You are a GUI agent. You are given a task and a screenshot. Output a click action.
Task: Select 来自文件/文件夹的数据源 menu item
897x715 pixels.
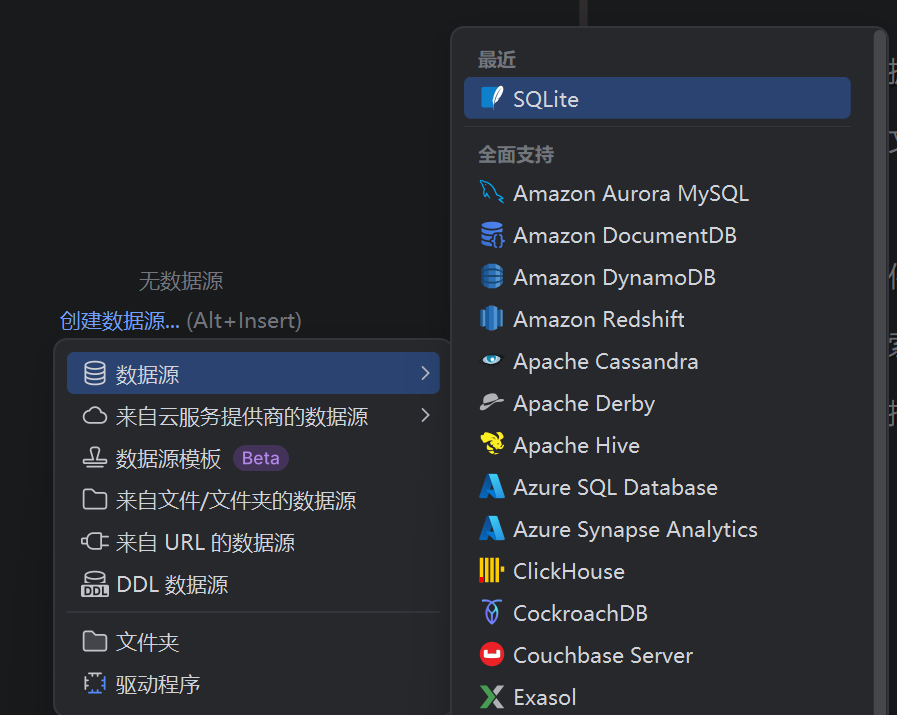253,500
